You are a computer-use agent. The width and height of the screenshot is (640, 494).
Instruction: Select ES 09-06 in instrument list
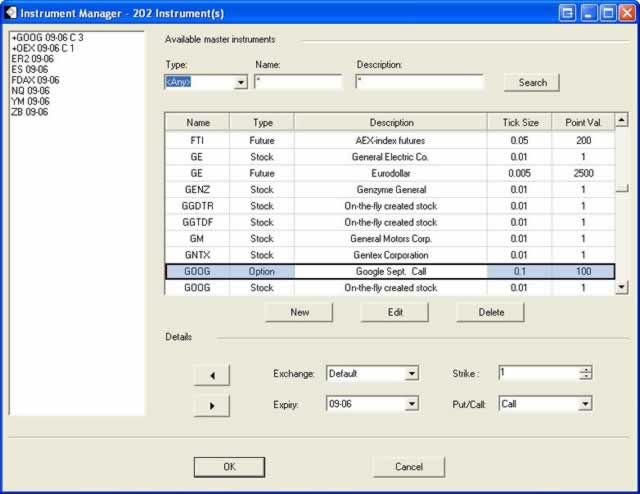(x=29, y=69)
